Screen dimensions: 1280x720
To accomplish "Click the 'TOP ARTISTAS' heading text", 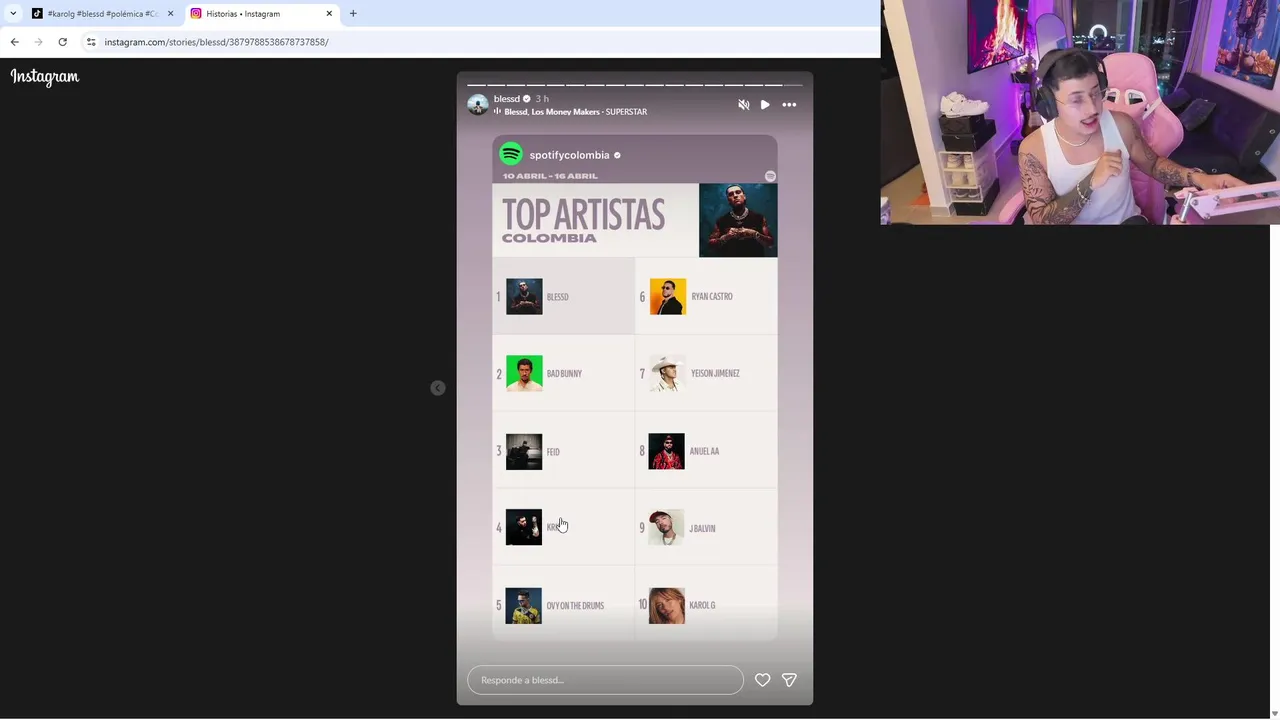I will coord(583,214).
